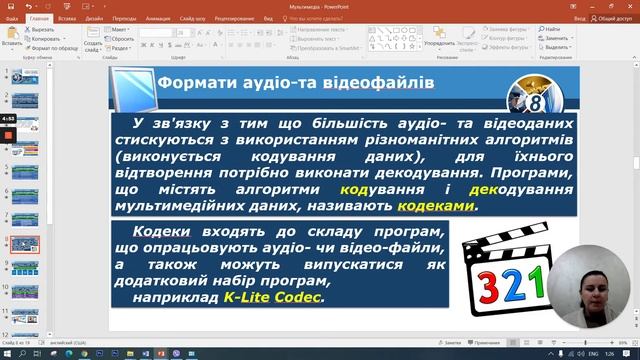Screen dimensions: 640x360
Task: Select slide 10 thumbnail
Action: [25, 292]
